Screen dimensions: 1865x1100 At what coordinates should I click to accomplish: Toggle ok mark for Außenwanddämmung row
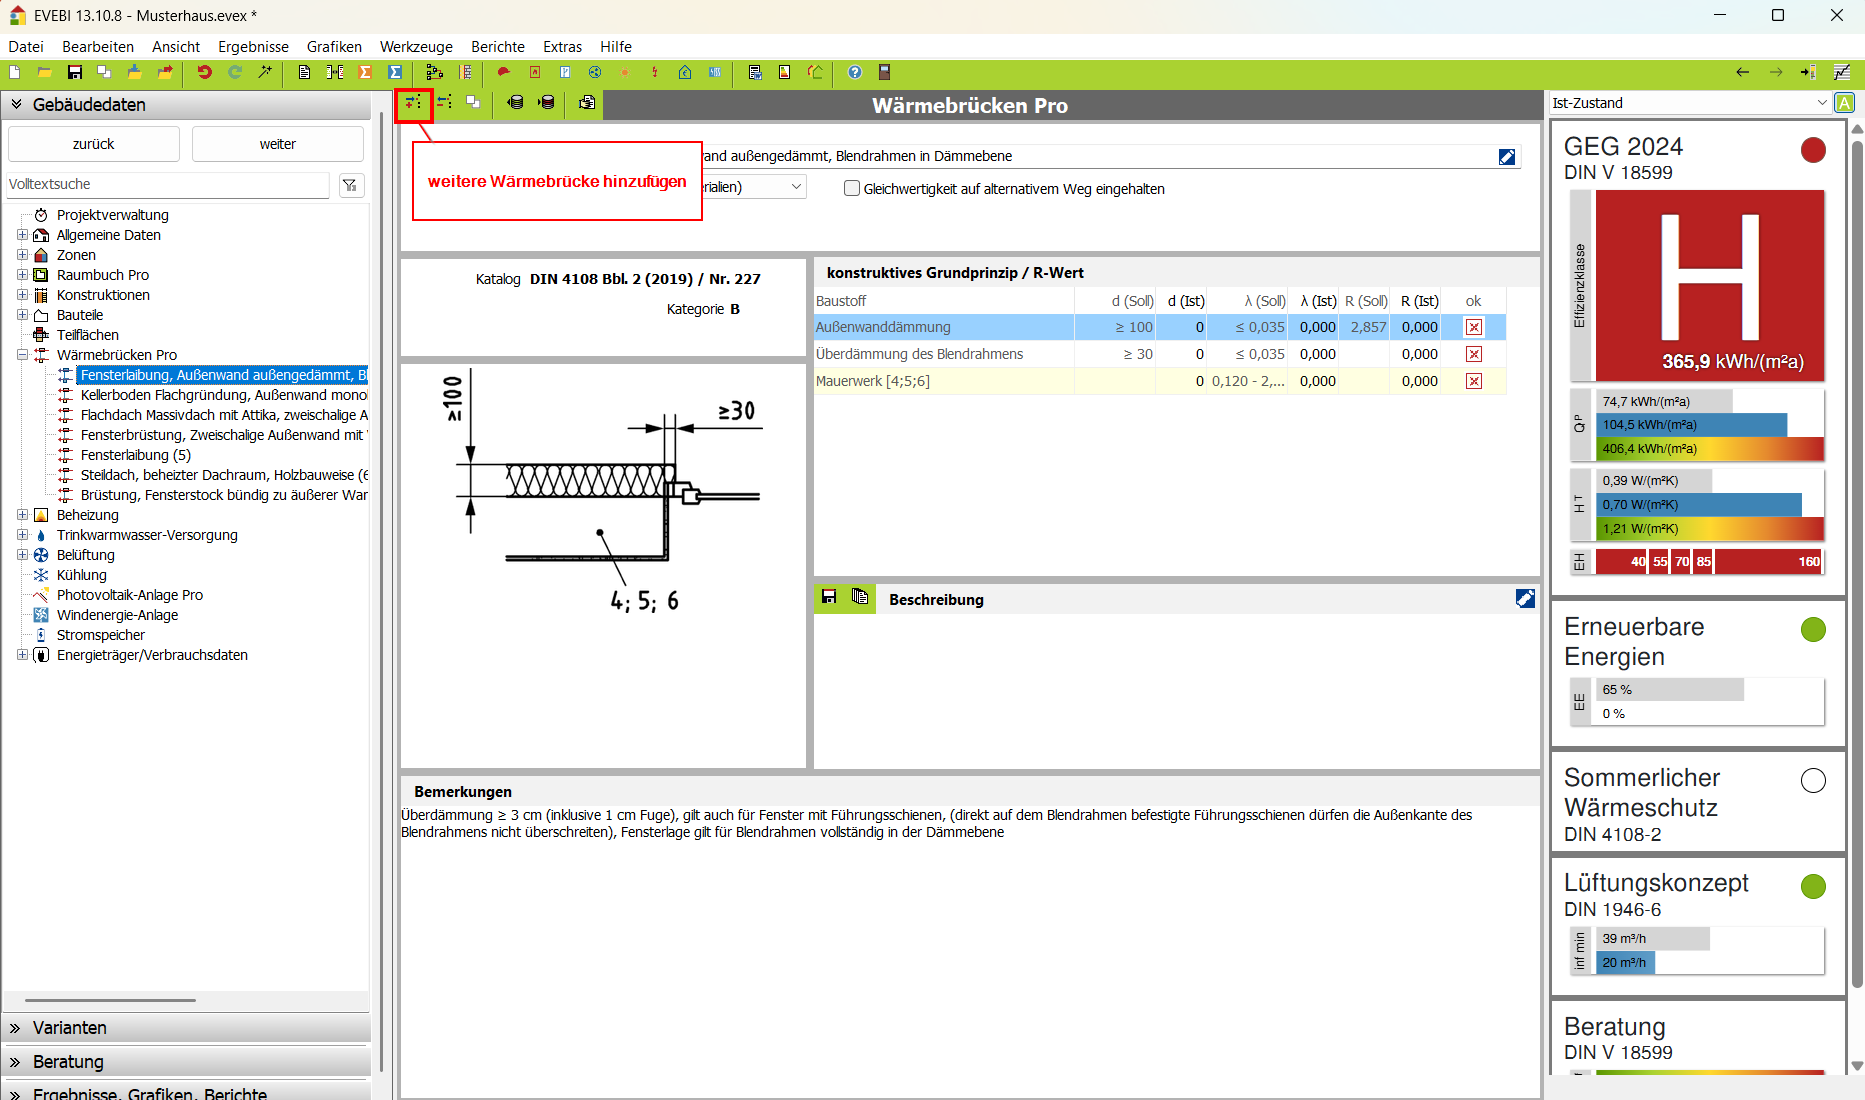pos(1474,327)
